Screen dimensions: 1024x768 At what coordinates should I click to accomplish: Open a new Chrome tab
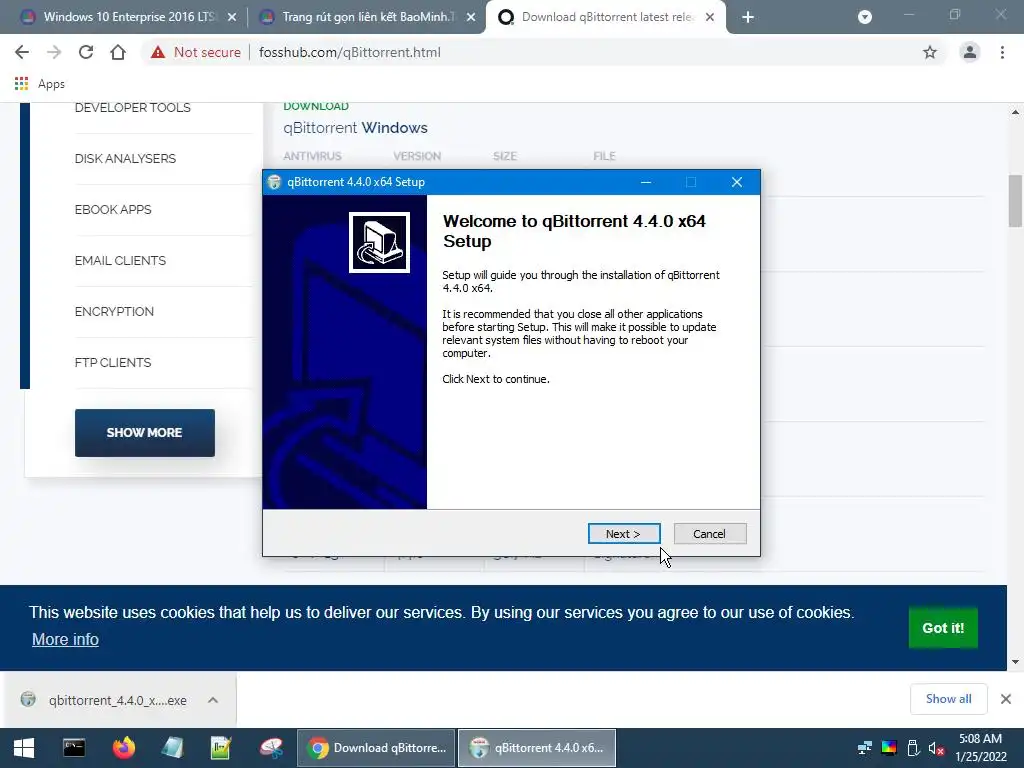tap(748, 18)
